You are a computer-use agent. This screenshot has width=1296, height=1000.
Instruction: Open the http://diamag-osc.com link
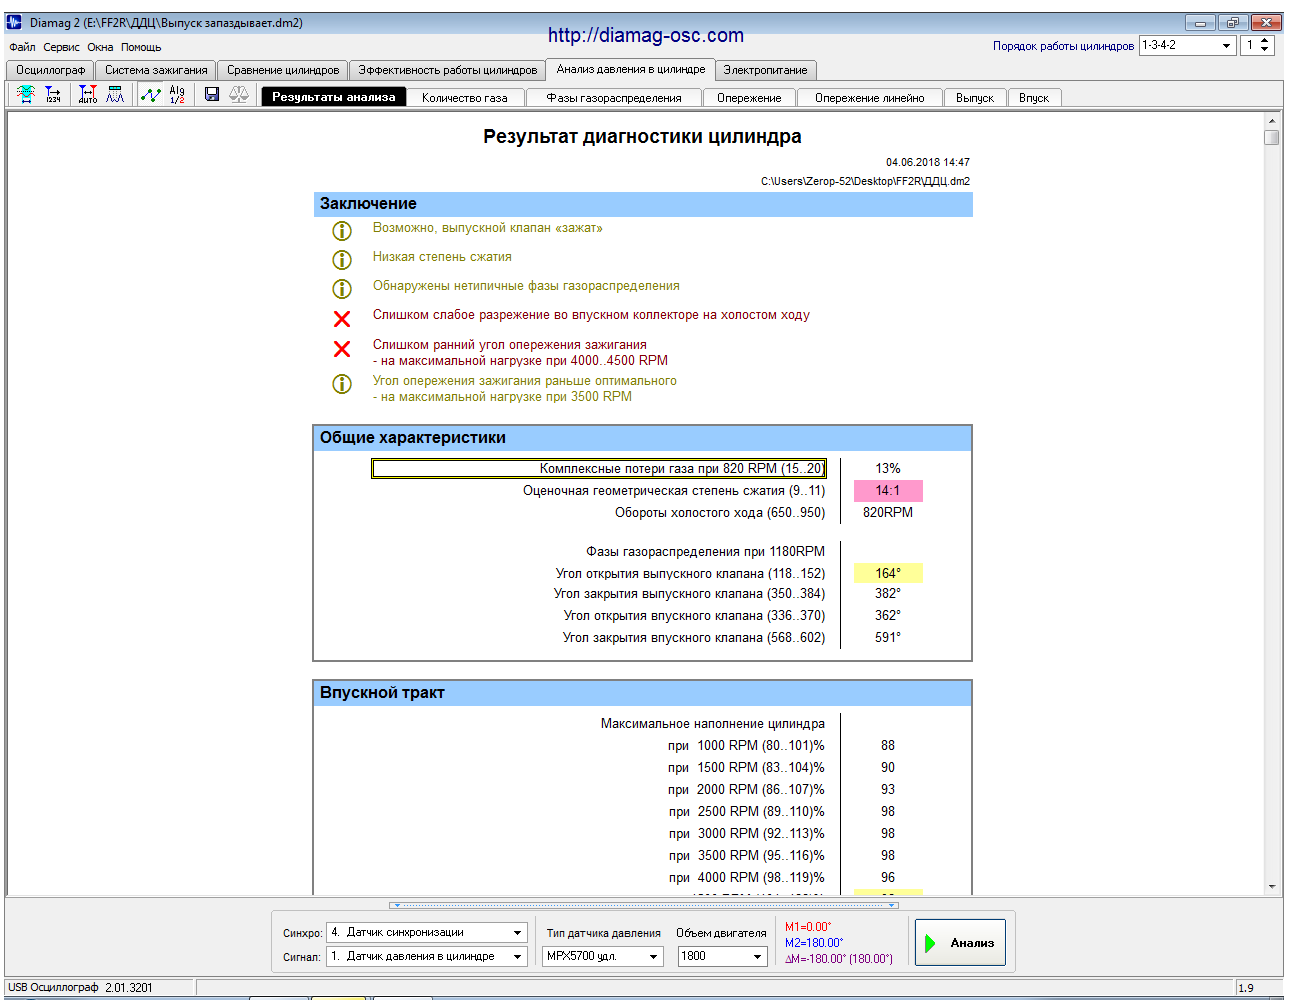(x=646, y=35)
